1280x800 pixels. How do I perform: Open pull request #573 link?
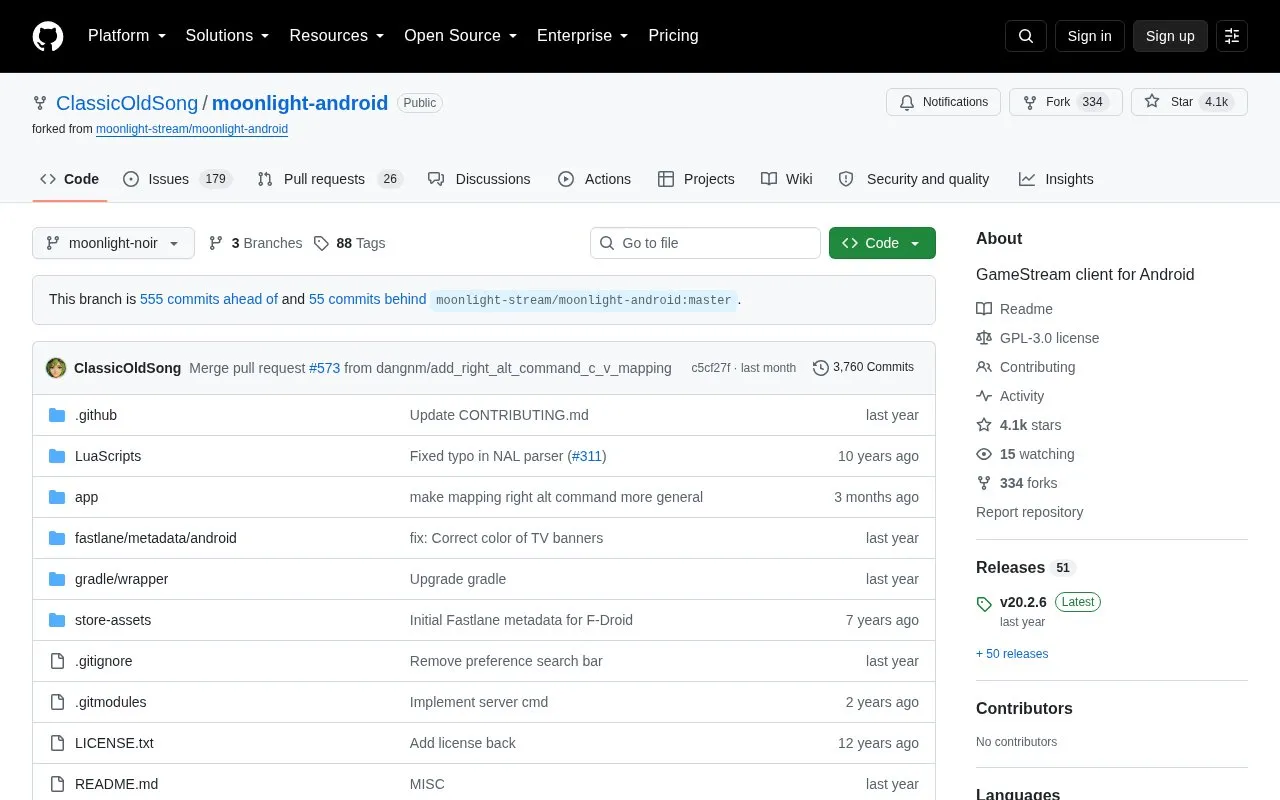tap(325, 368)
